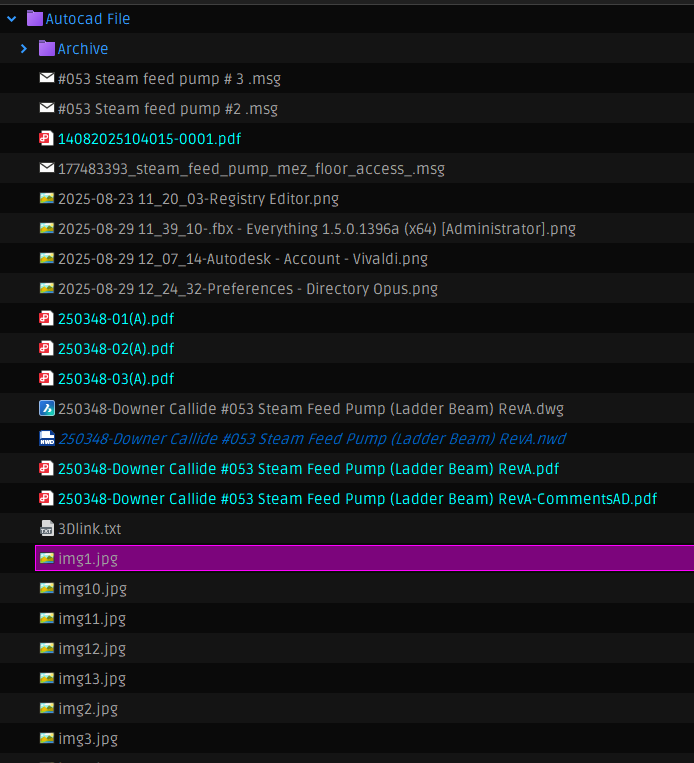Image resolution: width=694 pixels, height=763 pixels.
Task: Select file name img12.jpg
Action: coord(92,649)
